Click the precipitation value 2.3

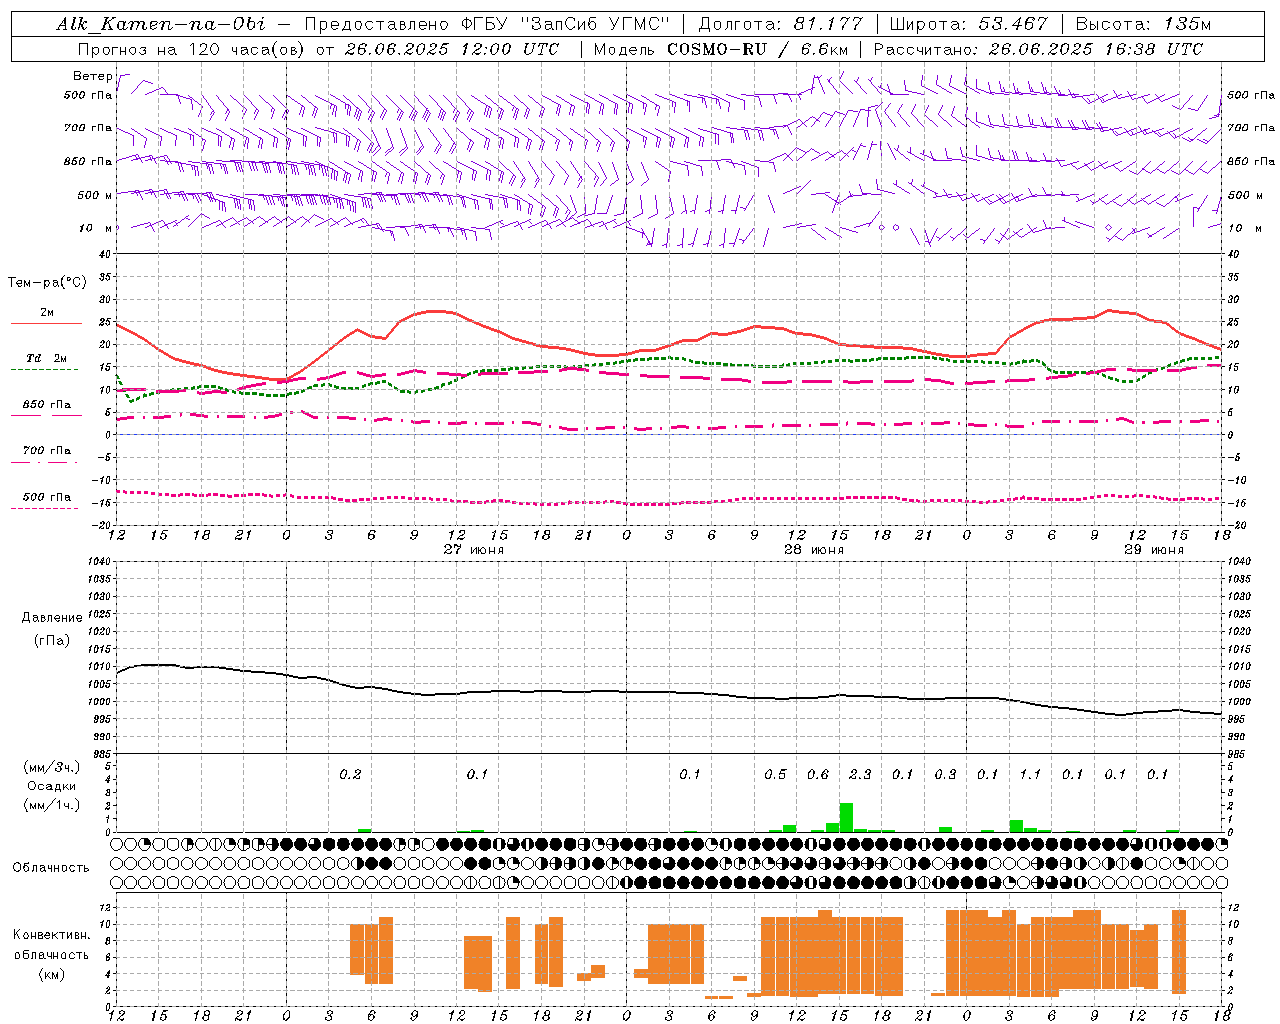pyautogui.click(x=860, y=774)
